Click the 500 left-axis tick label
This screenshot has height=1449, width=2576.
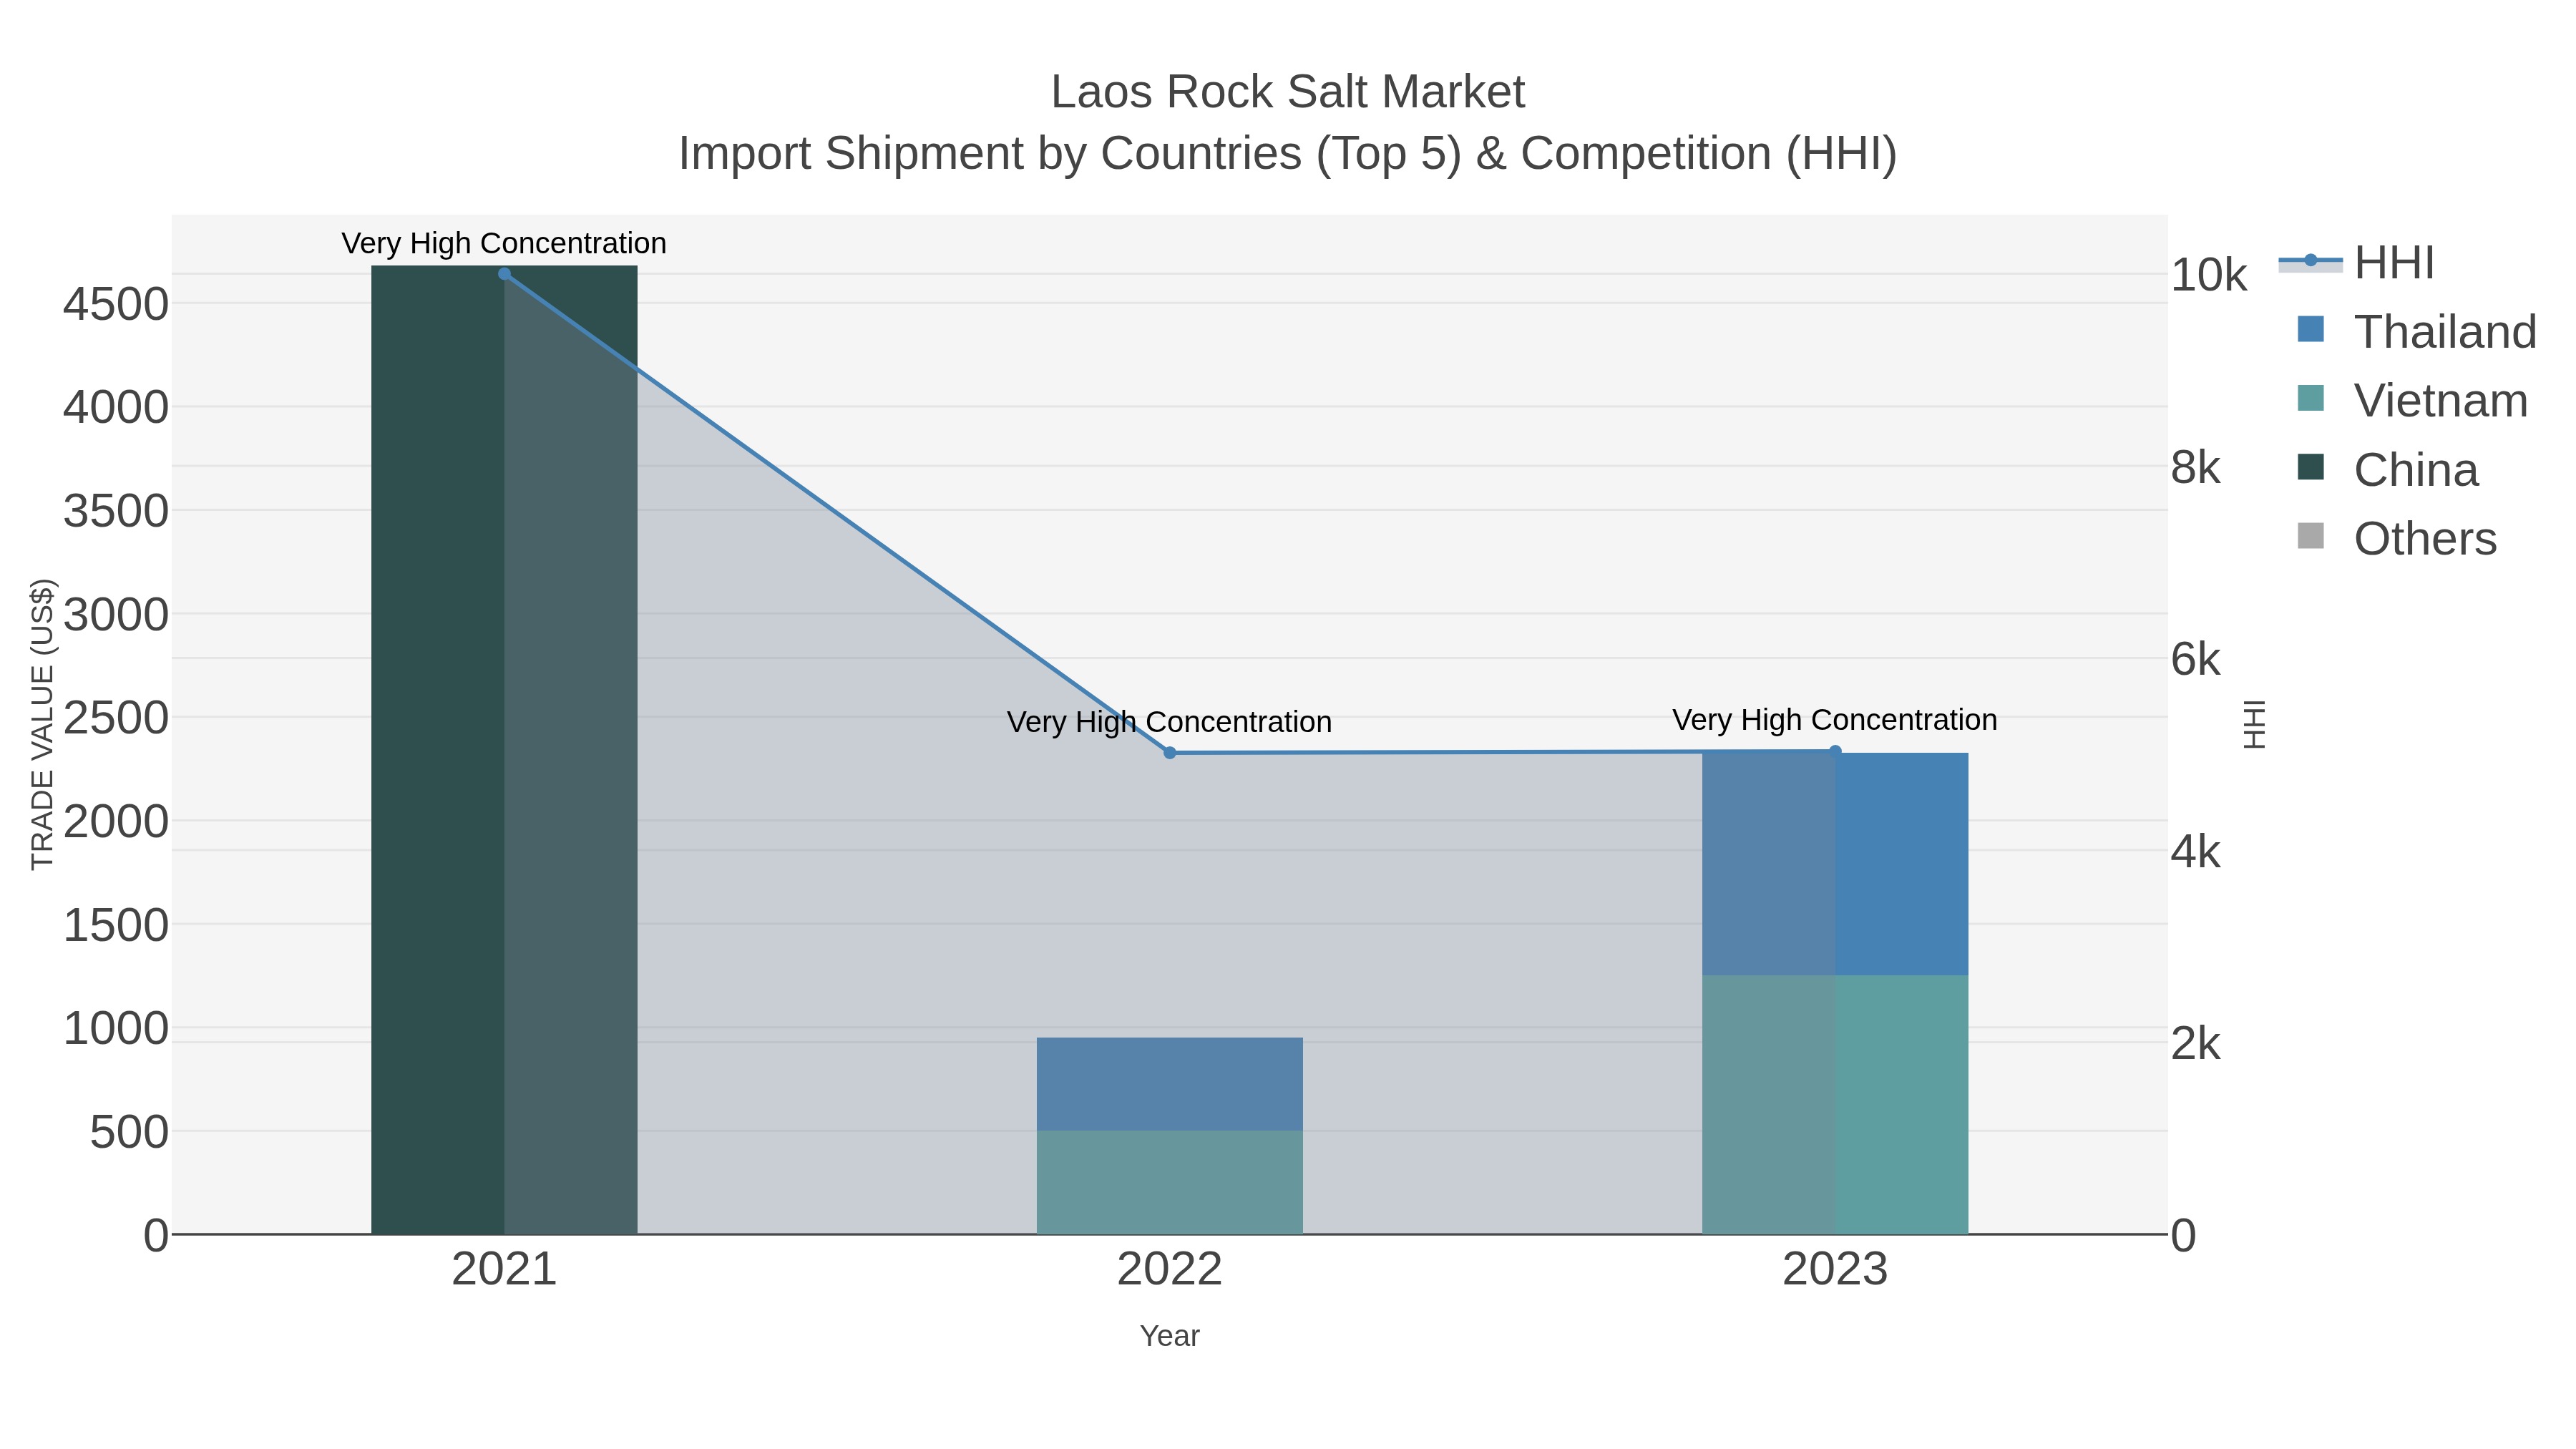coord(130,1133)
